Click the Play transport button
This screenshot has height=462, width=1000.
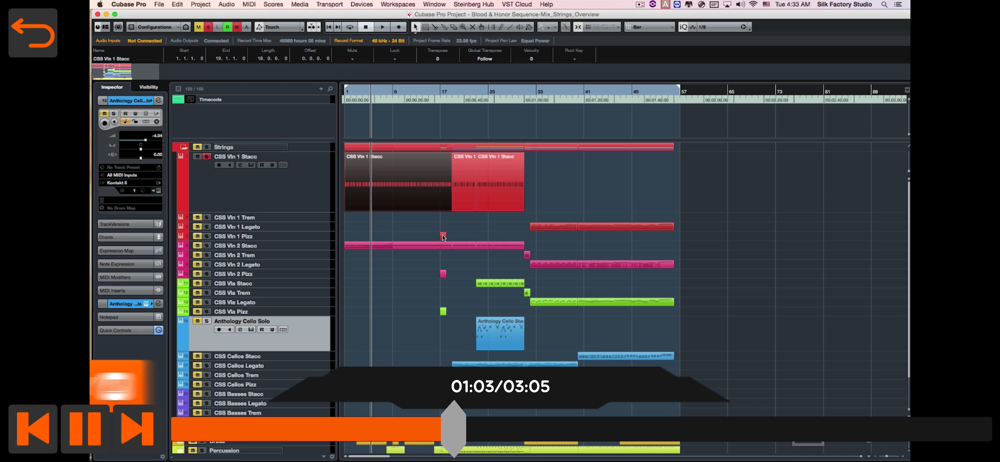pos(382,27)
